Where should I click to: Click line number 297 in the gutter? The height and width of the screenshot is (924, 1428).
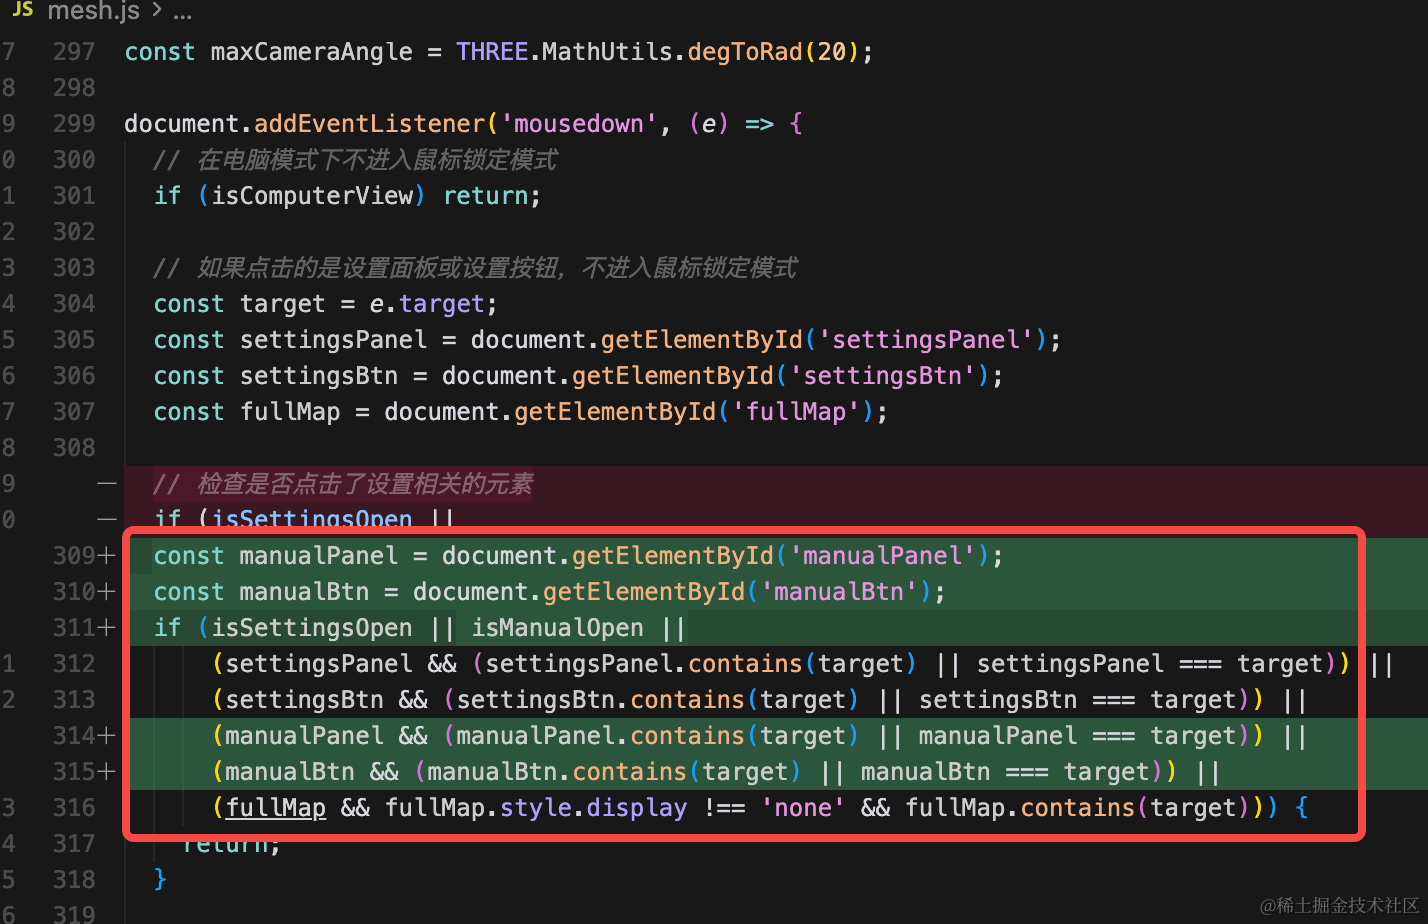click(74, 52)
